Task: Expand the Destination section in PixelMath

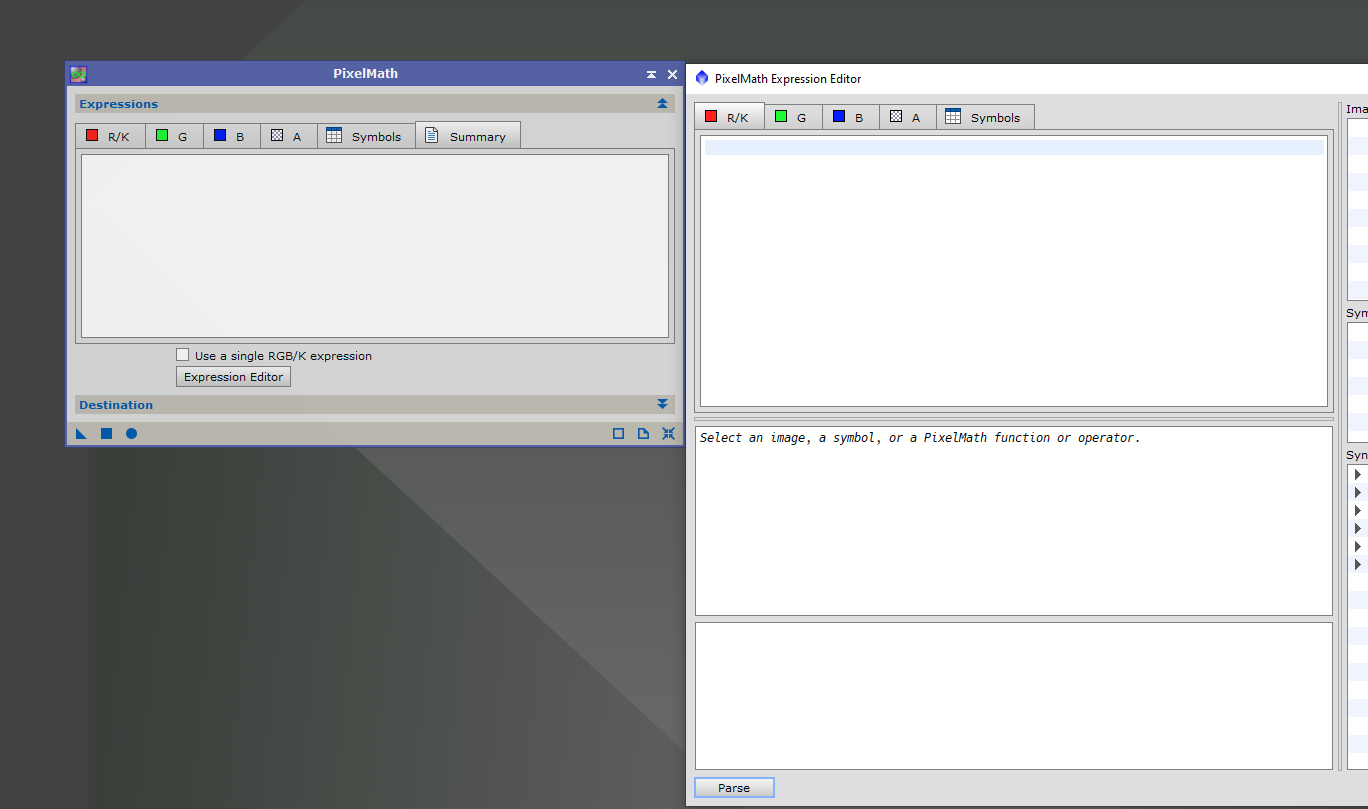Action: 662,404
